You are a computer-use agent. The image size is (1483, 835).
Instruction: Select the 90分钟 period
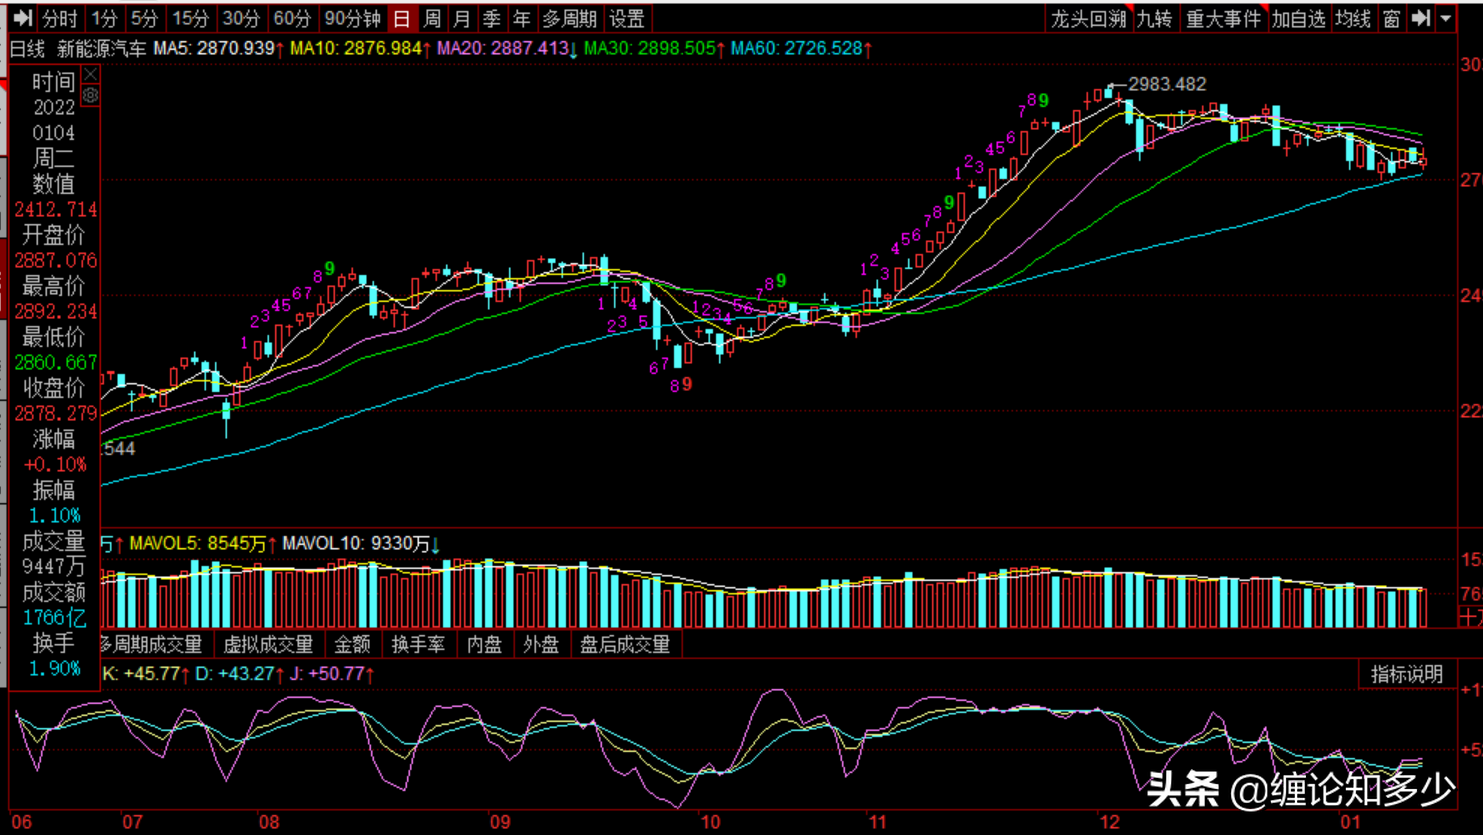point(353,18)
